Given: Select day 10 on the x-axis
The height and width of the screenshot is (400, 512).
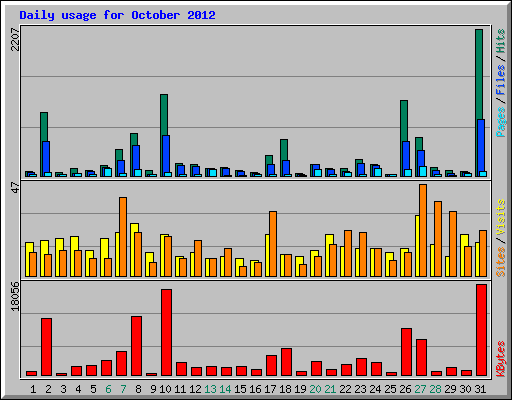Looking at the screenshot, I should coord(165,389).
